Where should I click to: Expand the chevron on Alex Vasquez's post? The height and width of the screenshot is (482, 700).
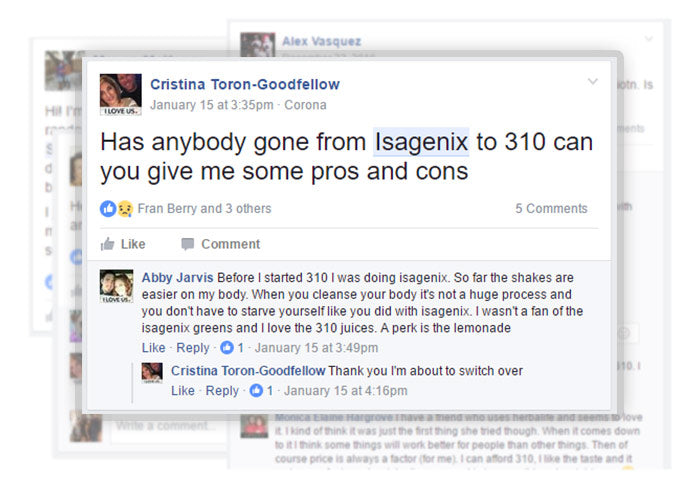(649, 39)
